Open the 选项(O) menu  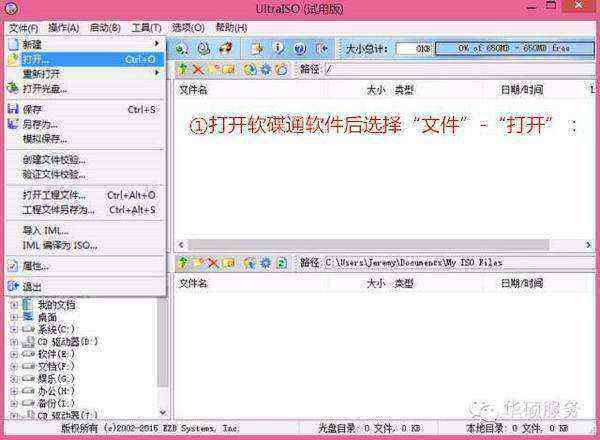point(188,28)
